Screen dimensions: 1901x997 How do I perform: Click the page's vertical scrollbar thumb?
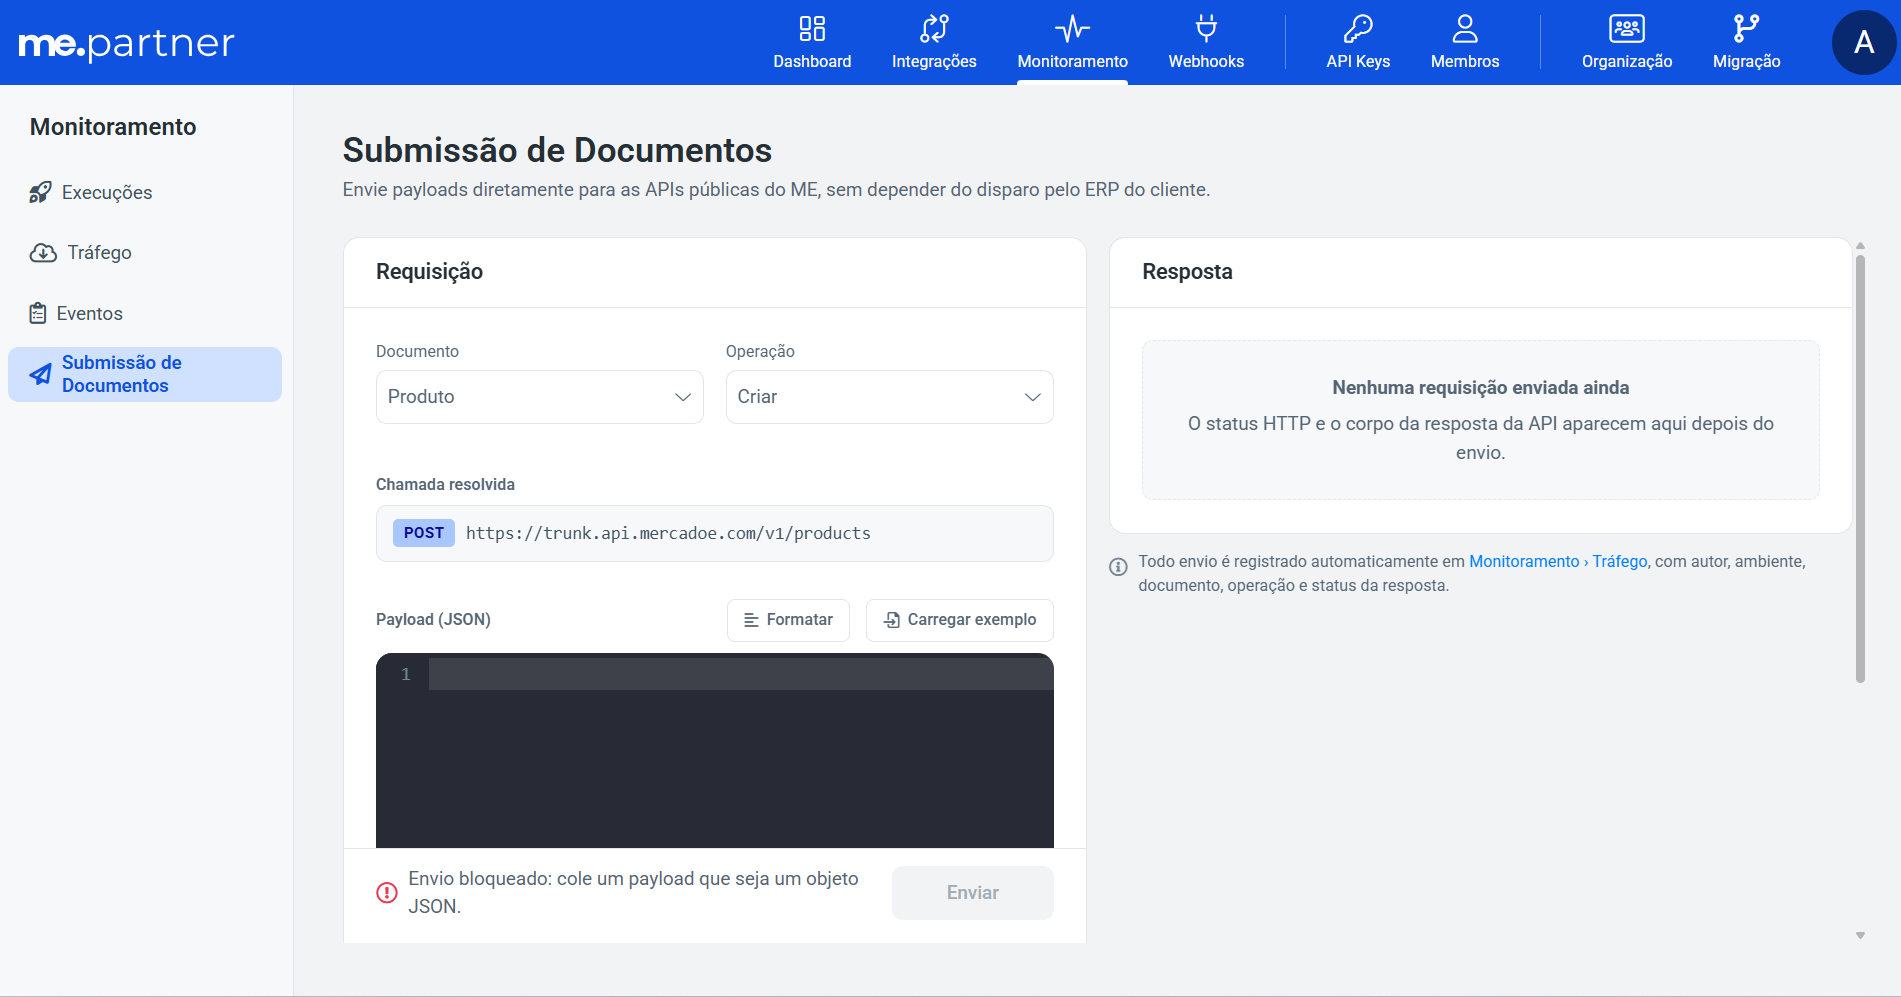coord(1860,468)
